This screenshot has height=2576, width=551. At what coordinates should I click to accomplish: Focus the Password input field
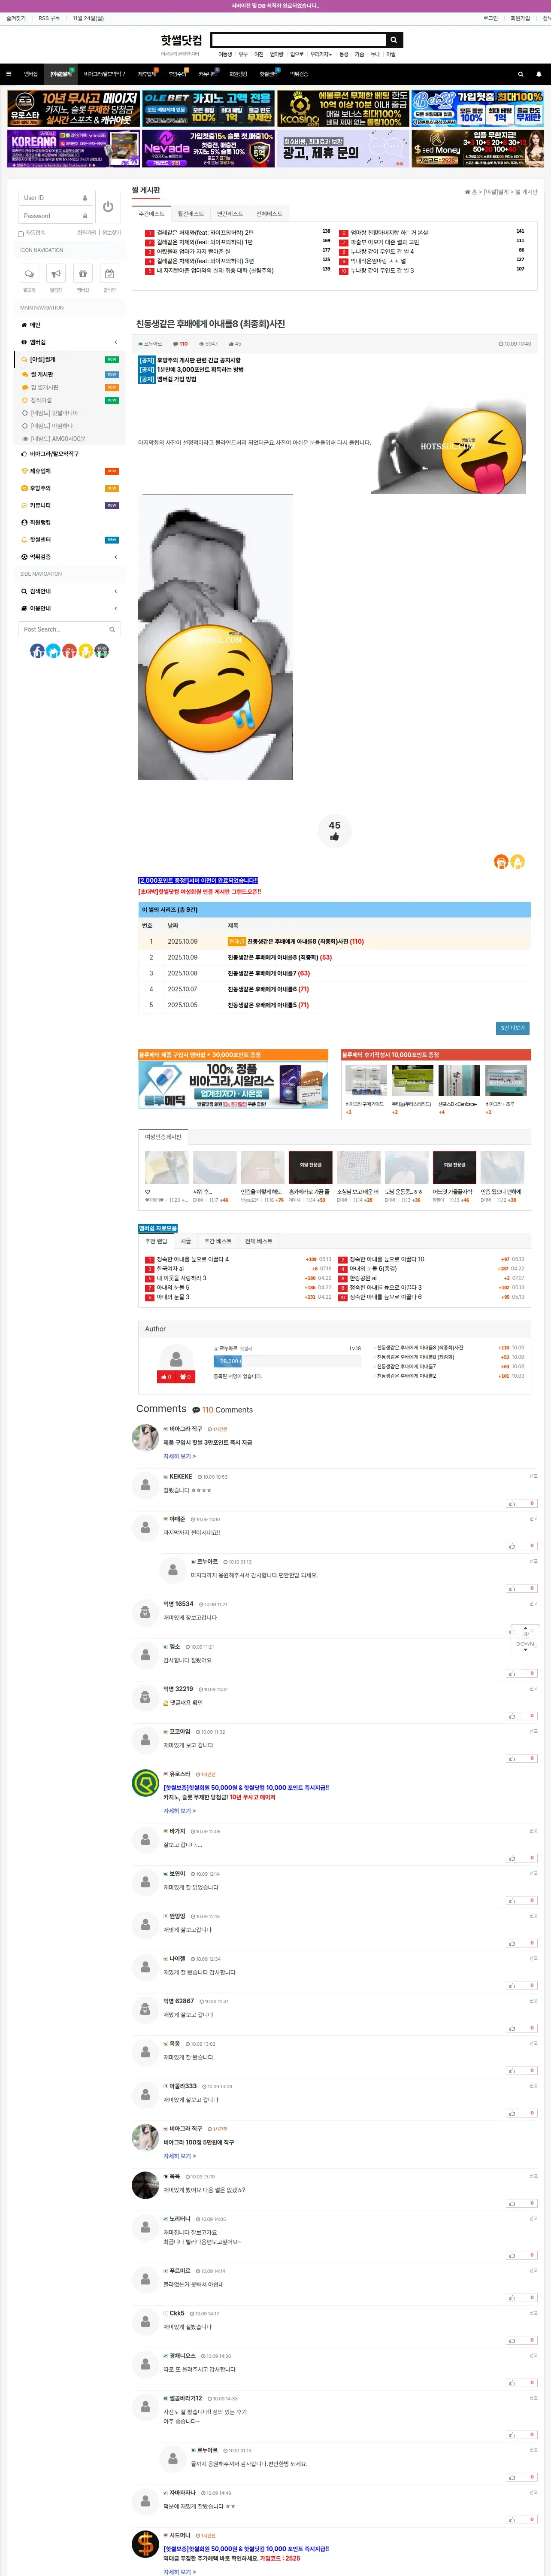55,216
